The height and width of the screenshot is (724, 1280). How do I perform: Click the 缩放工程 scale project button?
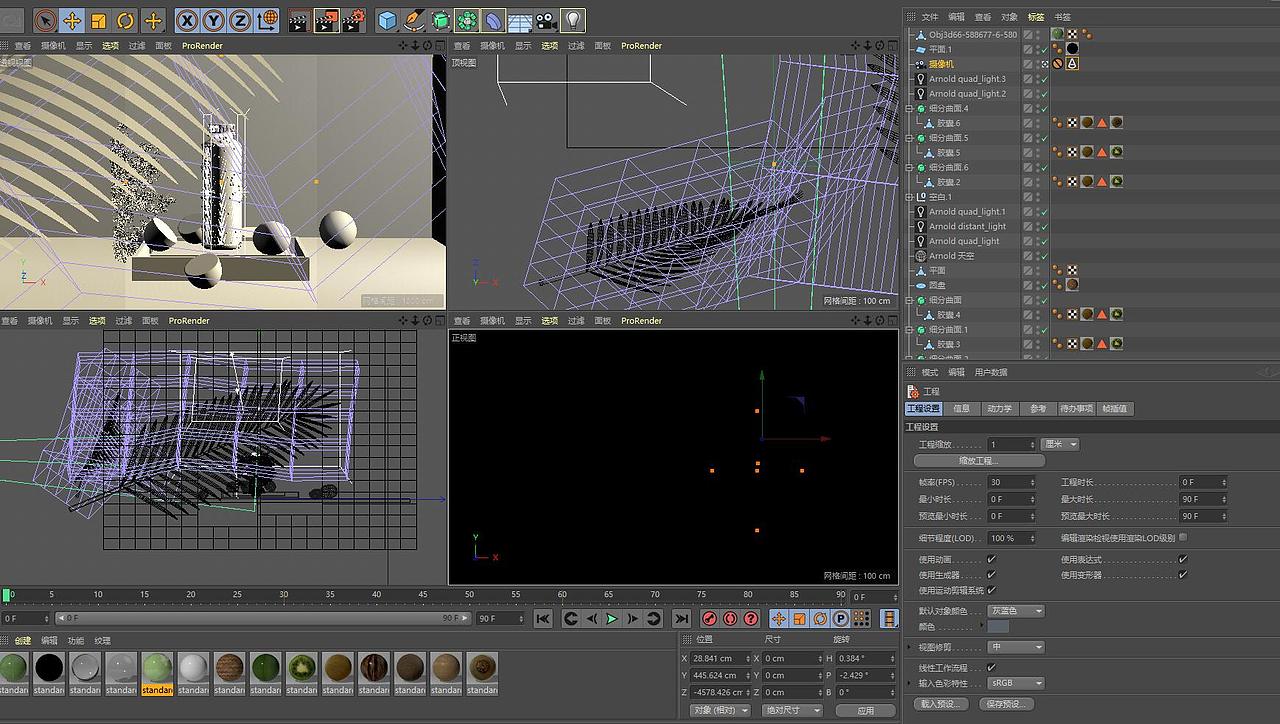981,461
